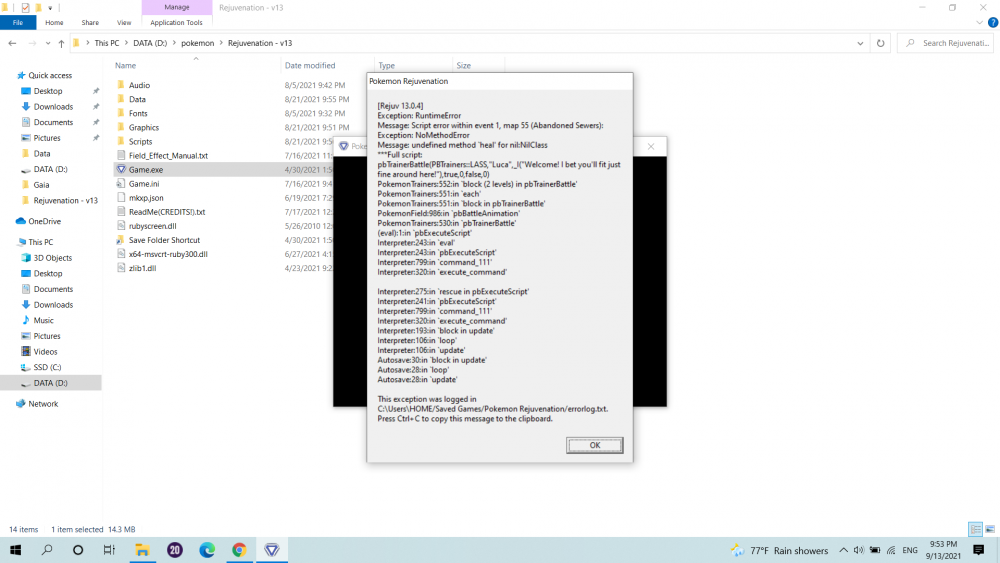Viewport: 1000px width, 563px height.
Task: Select rubyscreen.dll file
Action: [152, 226]
